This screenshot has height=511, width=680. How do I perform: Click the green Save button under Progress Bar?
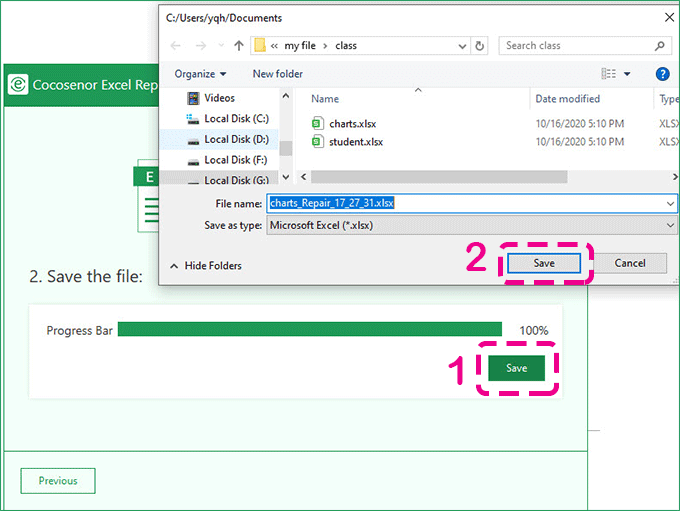point(517,368)
